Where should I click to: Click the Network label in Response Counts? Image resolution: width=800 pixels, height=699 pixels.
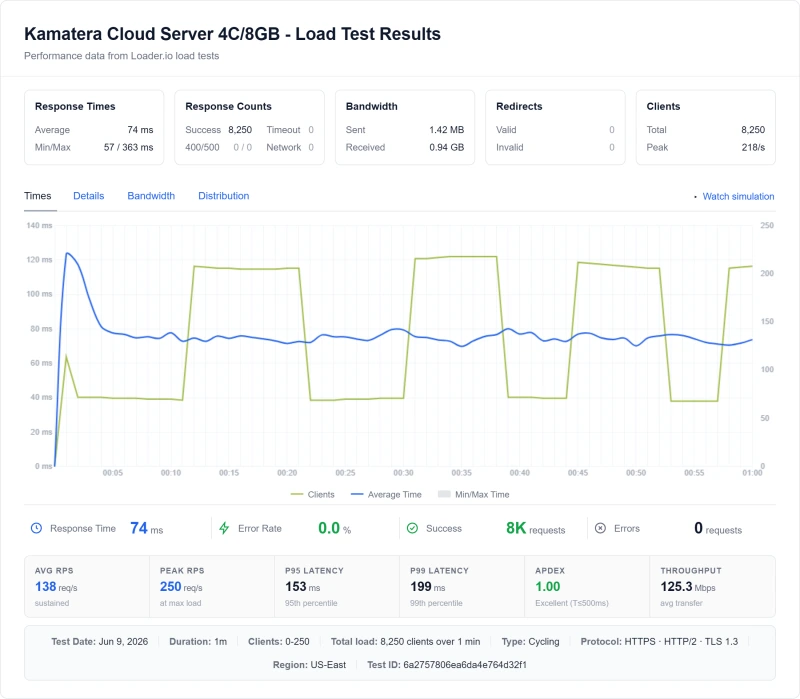284,147
